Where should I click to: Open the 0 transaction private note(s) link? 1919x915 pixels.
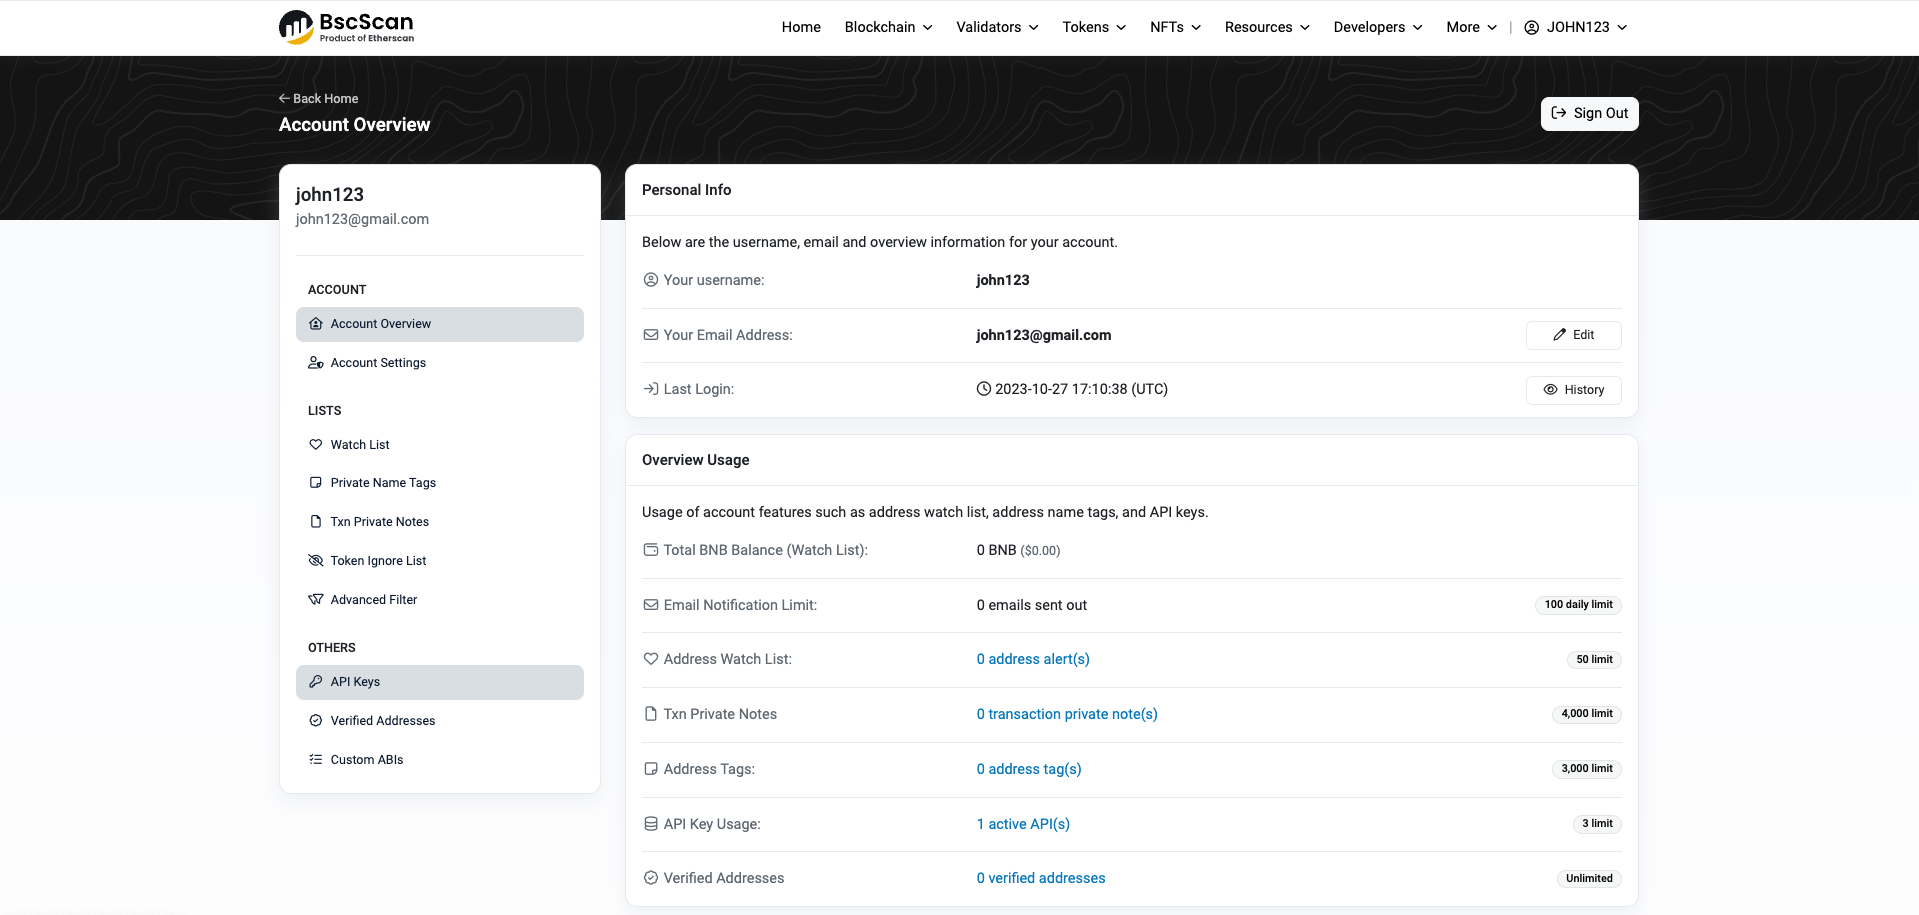pos(1067,714)
